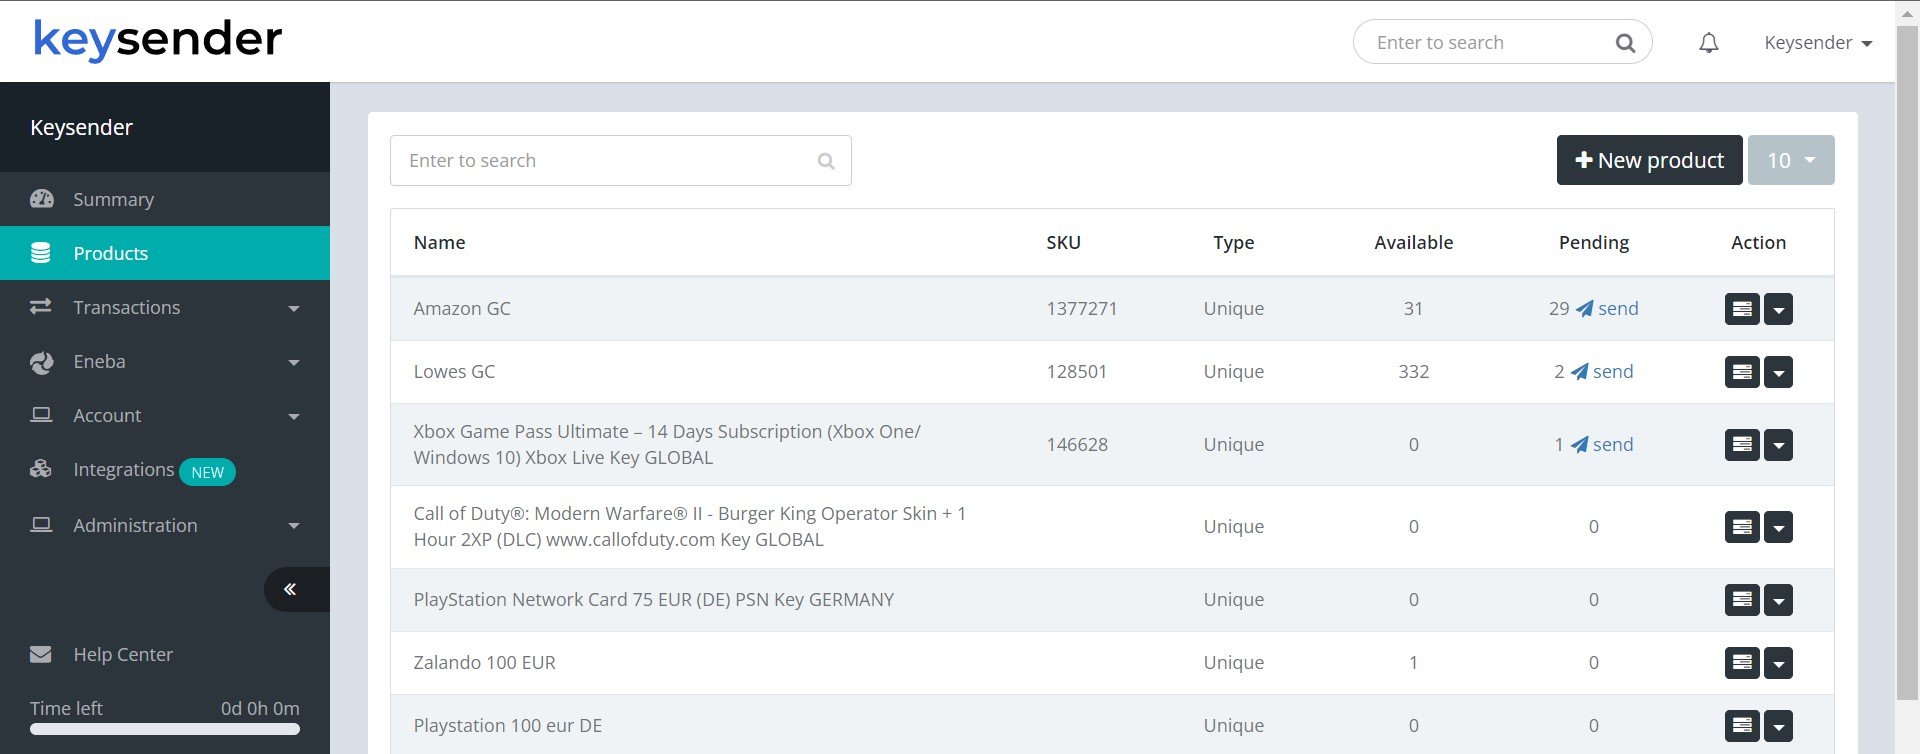Click the Time left progress bar

click(x=165, y=729)
